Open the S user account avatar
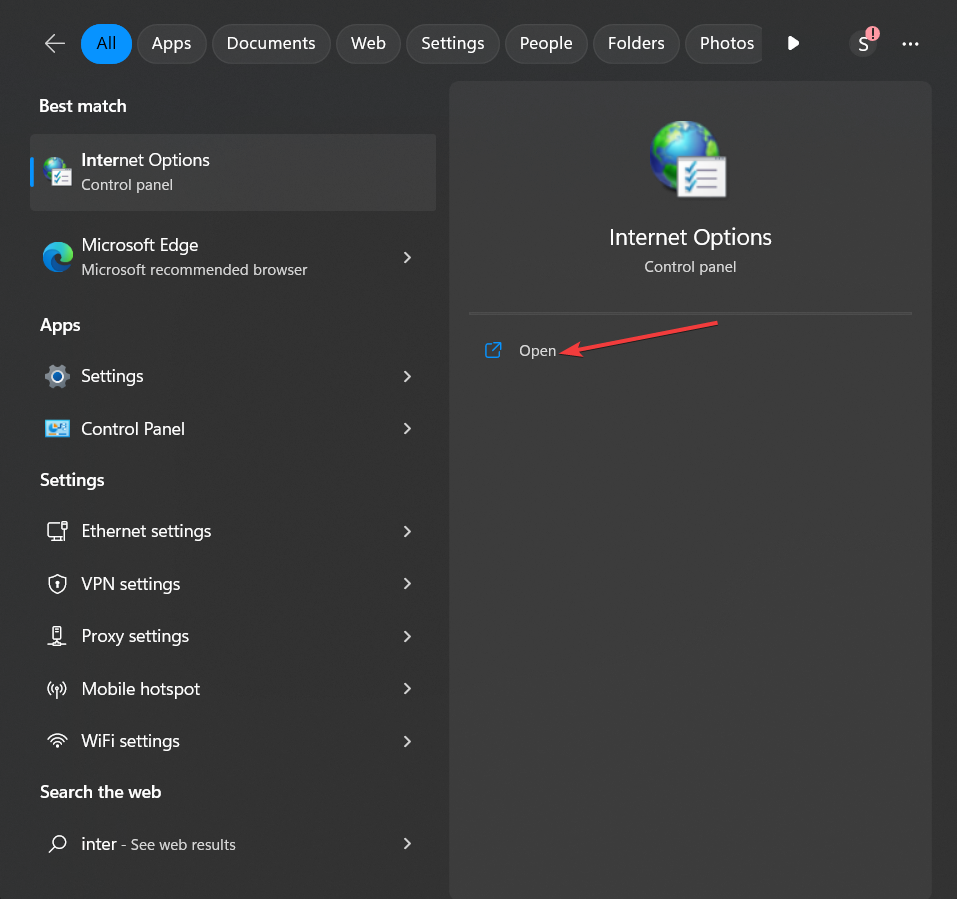The height and width of the screenshot is (899, 957). [864, 43]
